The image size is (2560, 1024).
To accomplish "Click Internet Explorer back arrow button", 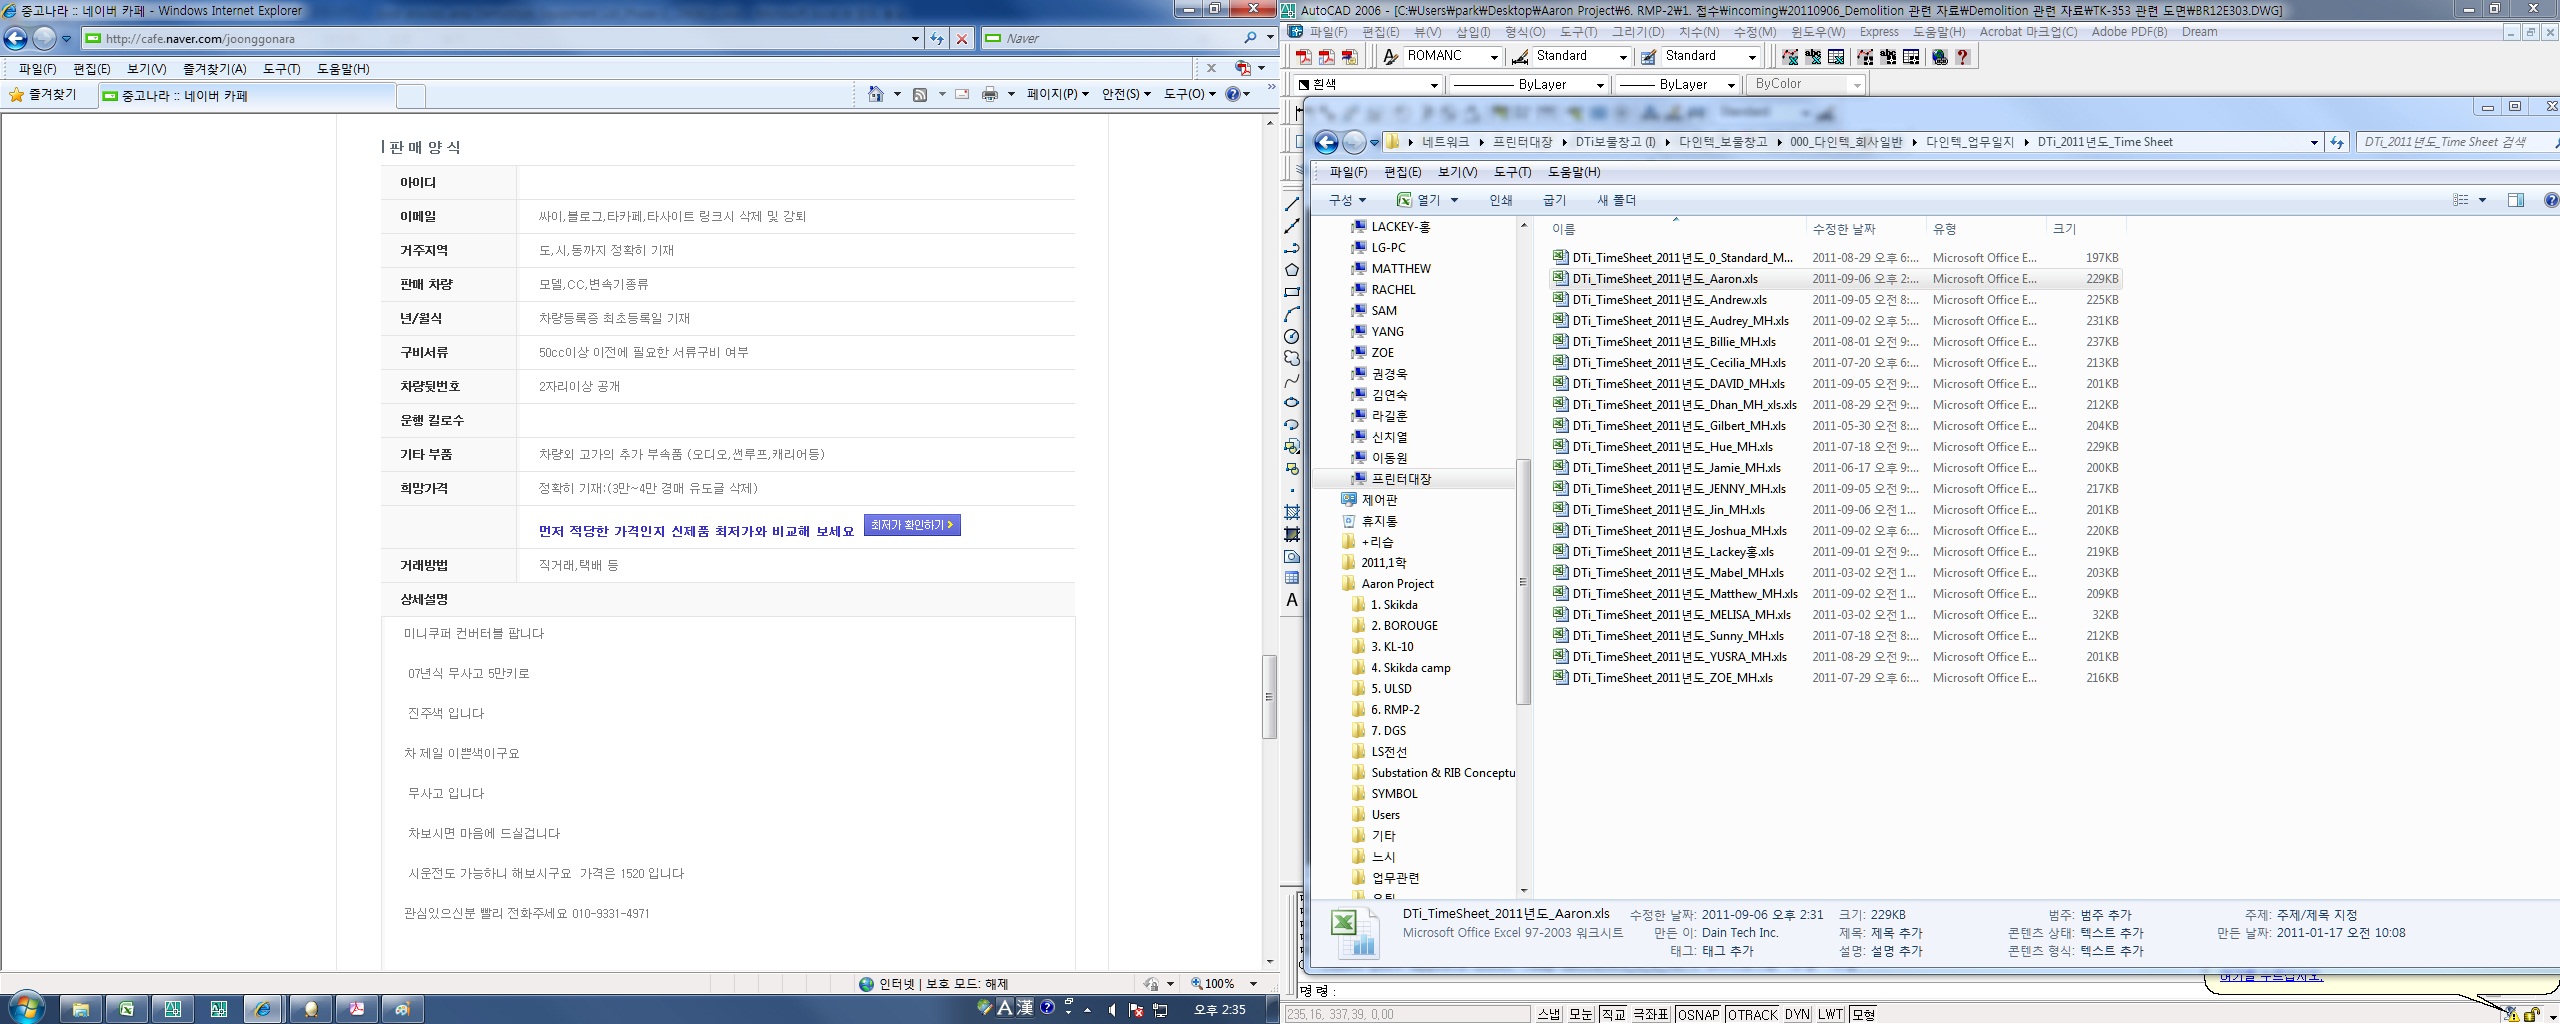I will 16,38.
